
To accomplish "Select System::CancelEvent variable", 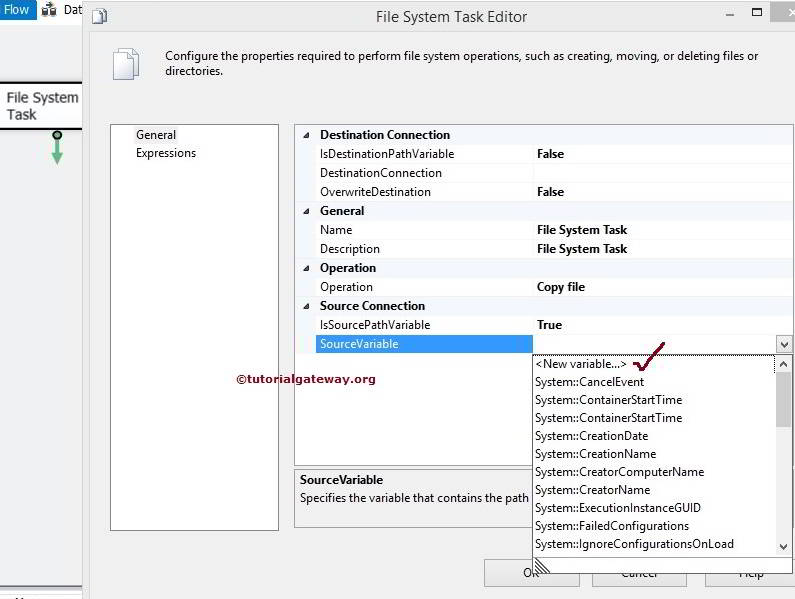I will (589, 382).
